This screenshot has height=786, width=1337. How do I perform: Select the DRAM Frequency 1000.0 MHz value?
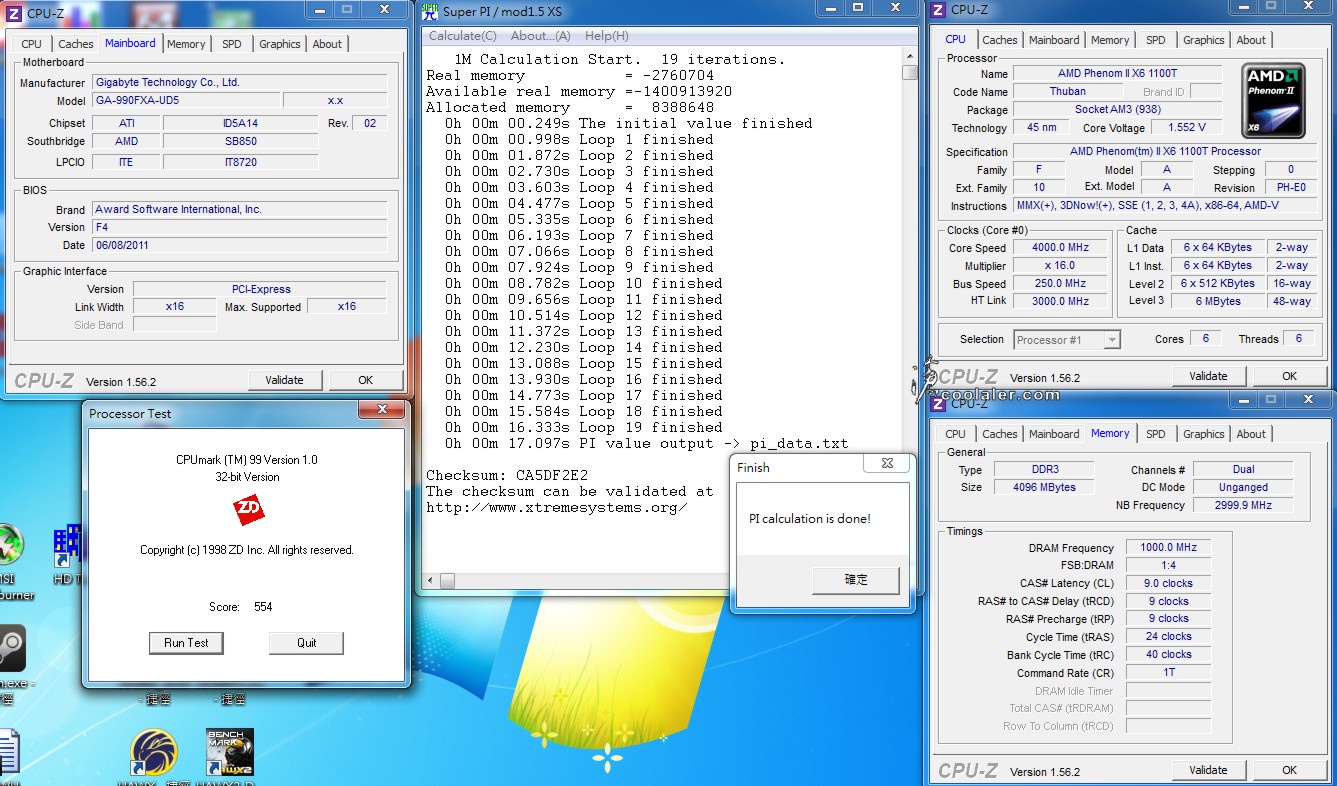coord(1168,548)
